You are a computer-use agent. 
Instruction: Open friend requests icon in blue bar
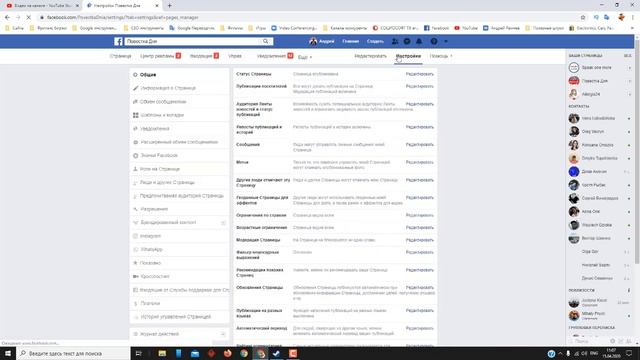point(395,41)
